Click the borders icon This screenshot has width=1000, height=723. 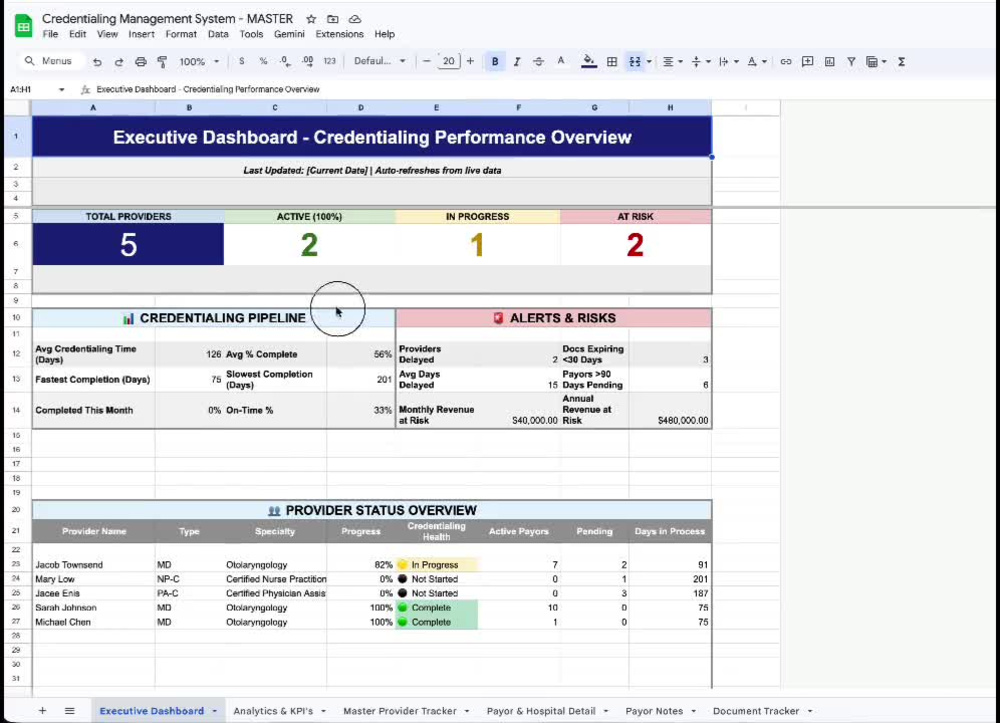click(612, 62)
